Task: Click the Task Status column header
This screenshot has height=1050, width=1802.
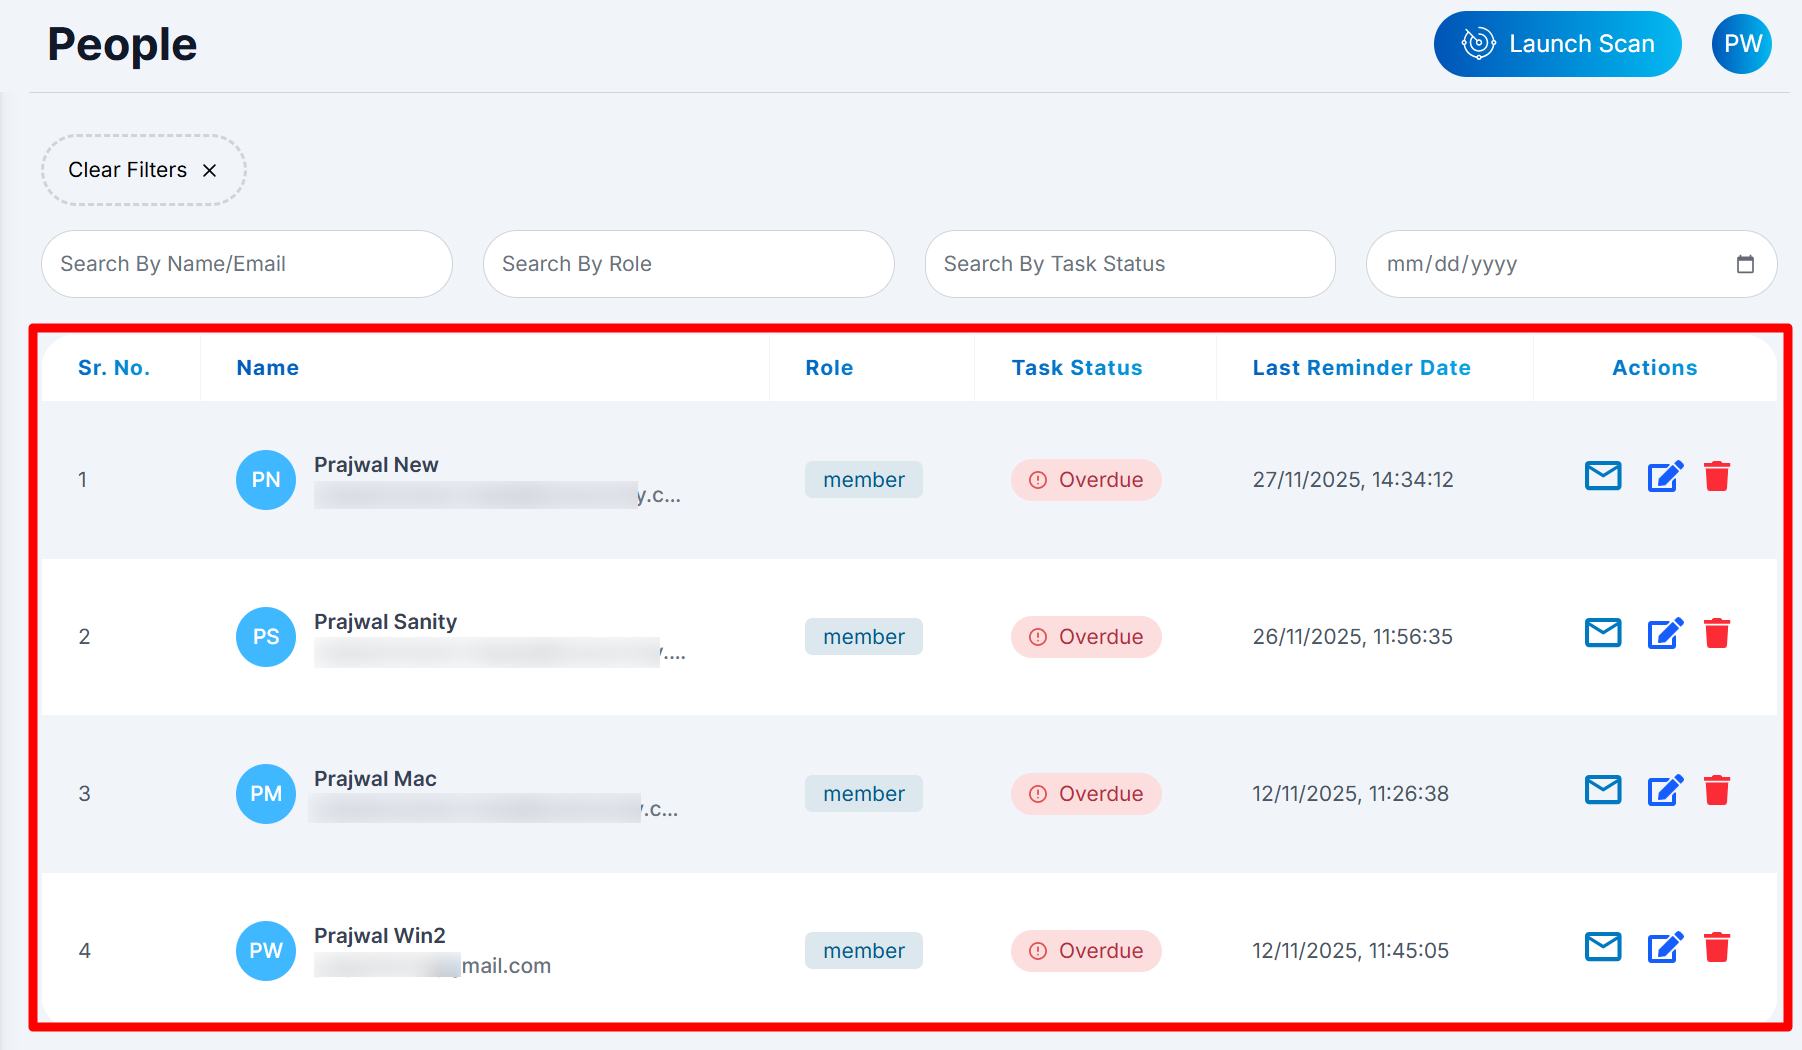Action: coord(1076,368)
